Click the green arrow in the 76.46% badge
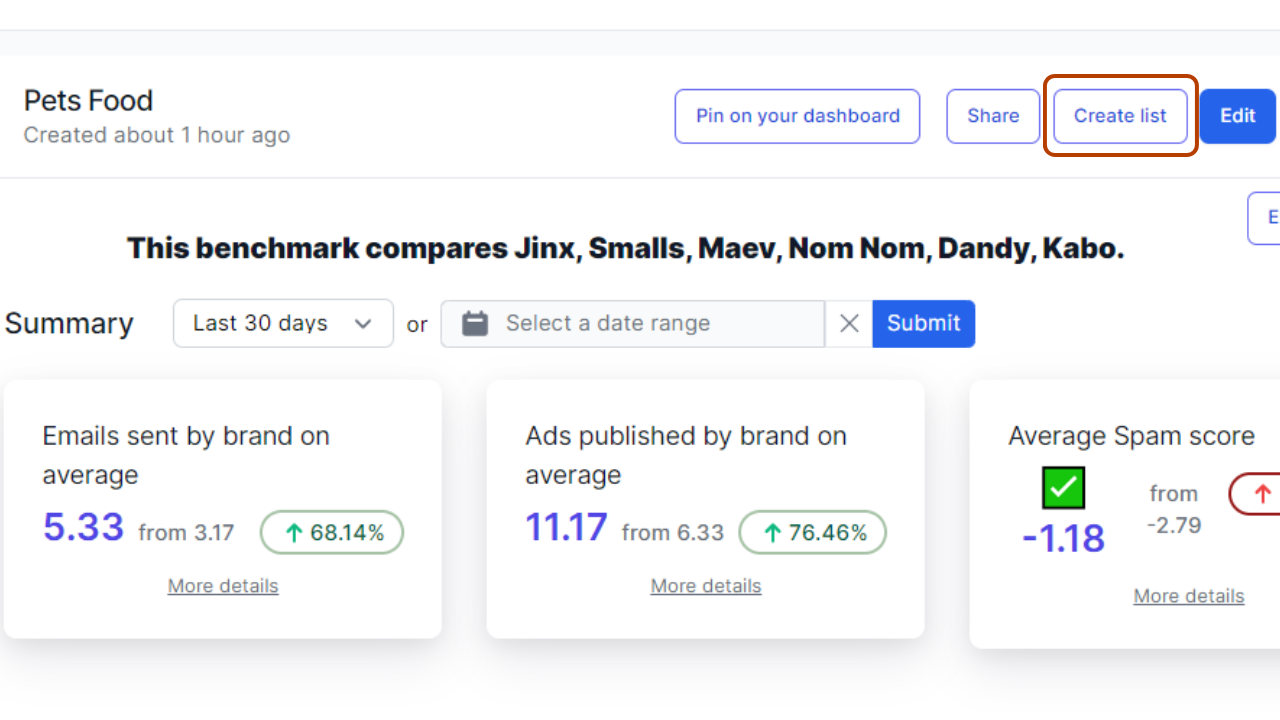Viewport: 1280px width, 720px height. [x=773, y=533]
